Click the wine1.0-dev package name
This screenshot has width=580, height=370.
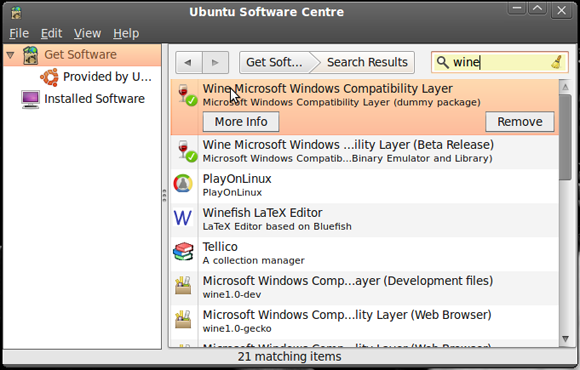[x=232, y=295]
